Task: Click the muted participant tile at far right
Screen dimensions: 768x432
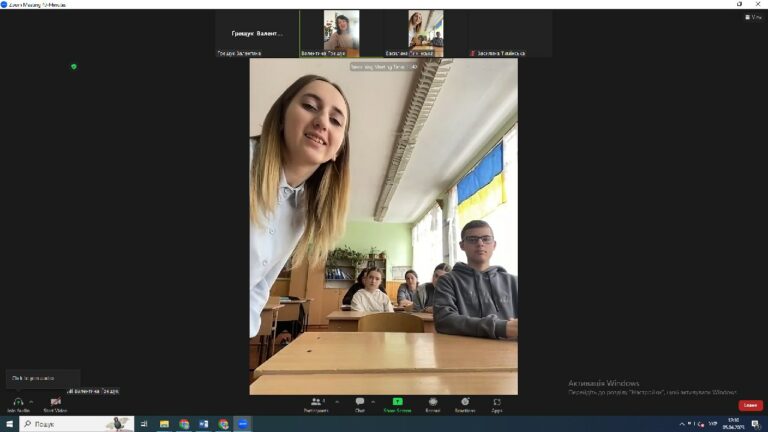Action: point(510,33)
